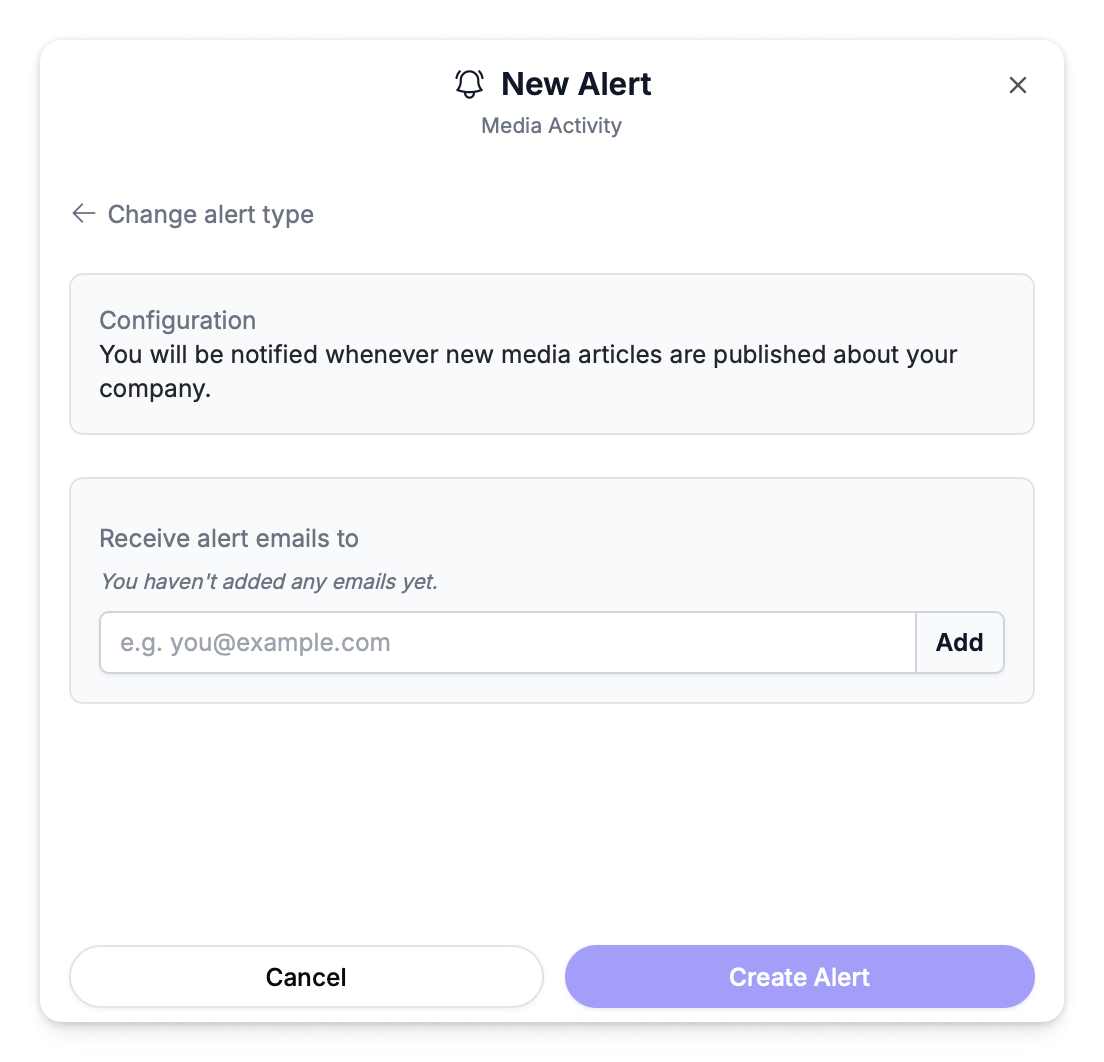Click empty space between email panel and Cancel
This screenshot has width=1104, height=1062.
point(551,820)
